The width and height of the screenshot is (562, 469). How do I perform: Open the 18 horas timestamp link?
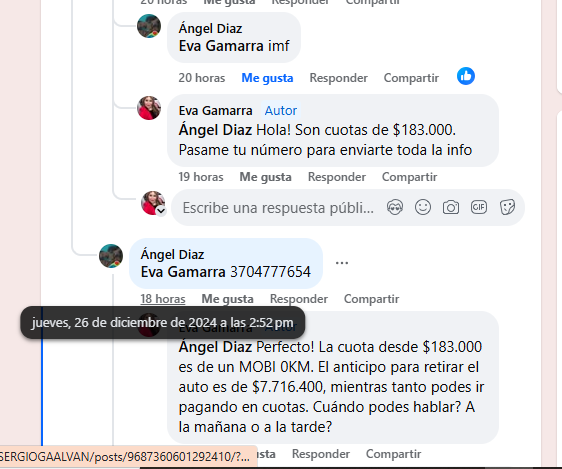click(x=163, y=299)
